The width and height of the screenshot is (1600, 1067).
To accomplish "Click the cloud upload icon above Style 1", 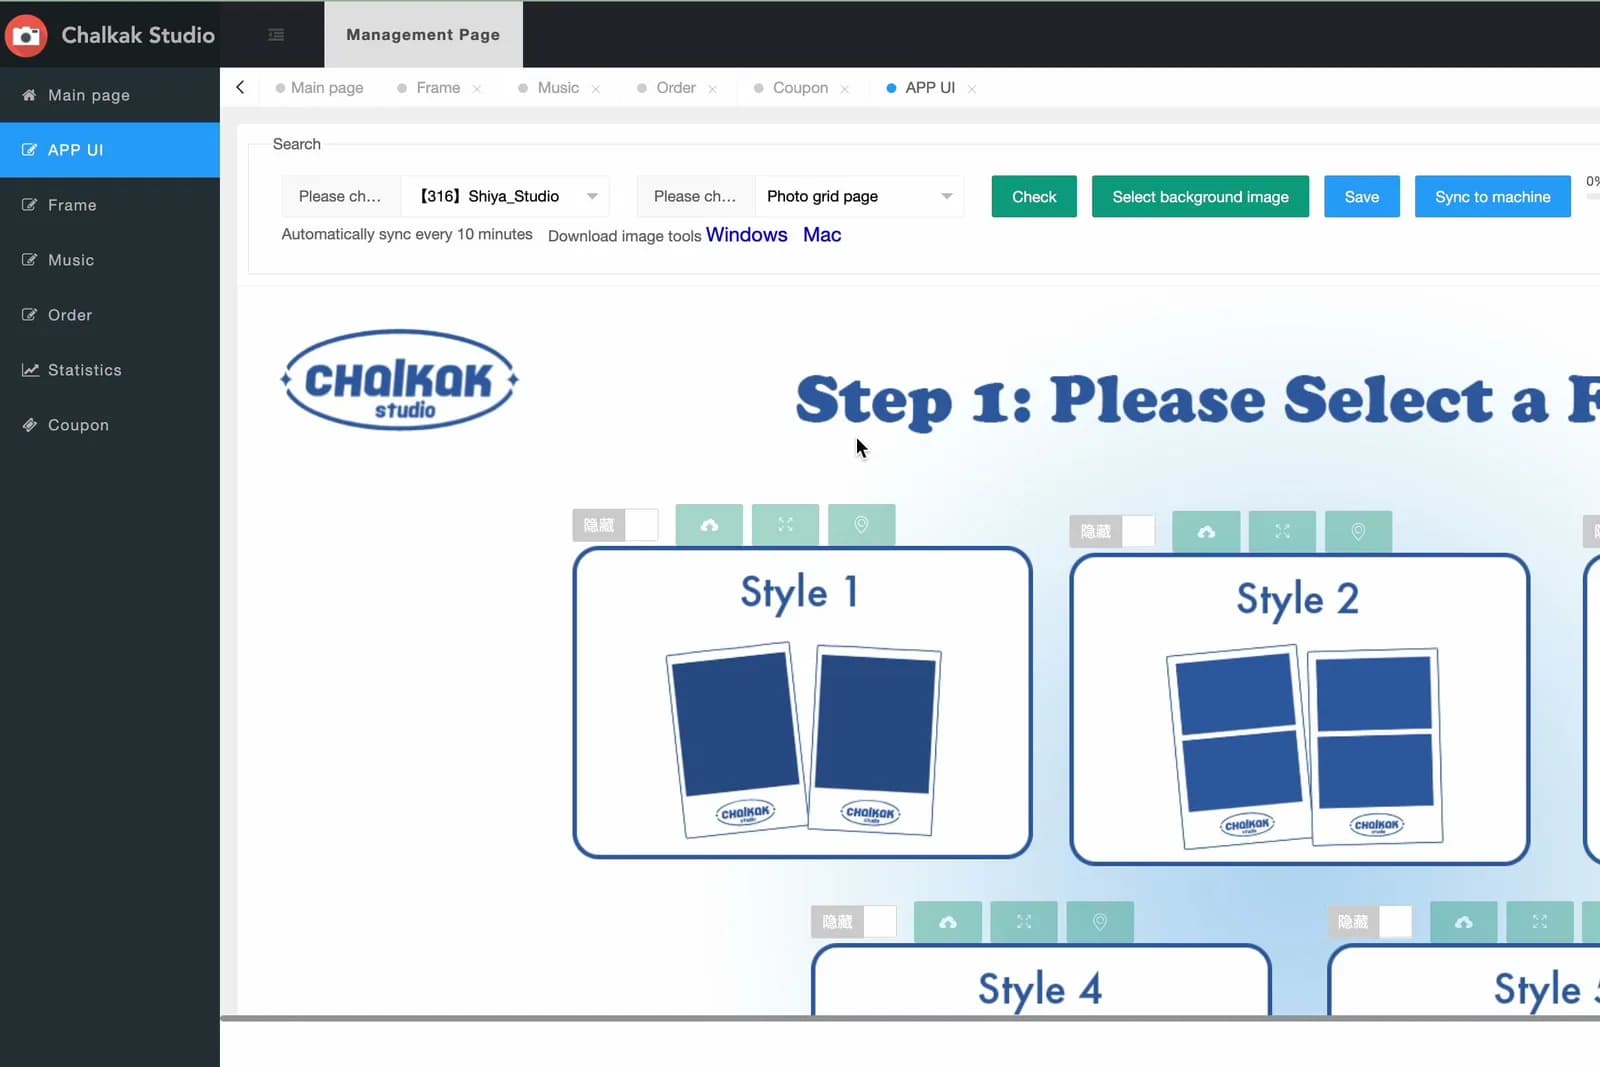I will coord(709,525).
